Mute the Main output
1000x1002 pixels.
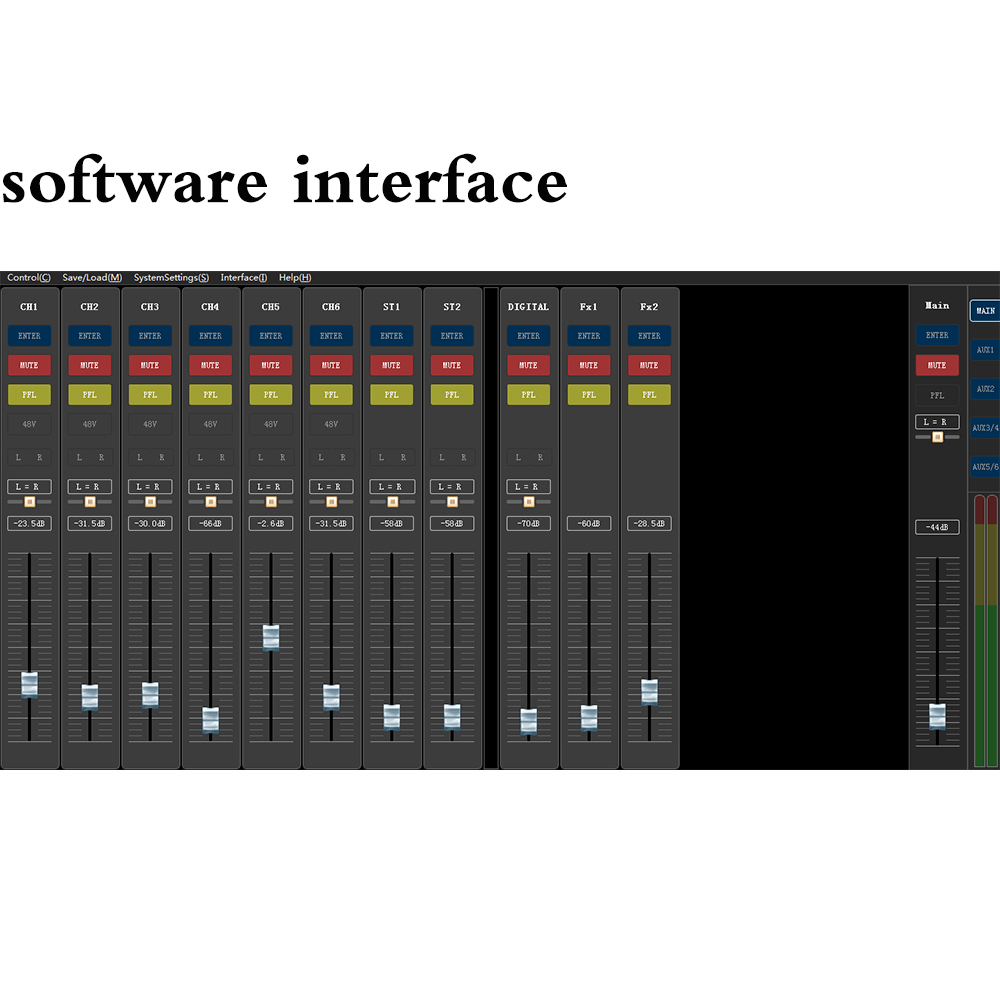(x=937, y=366)
